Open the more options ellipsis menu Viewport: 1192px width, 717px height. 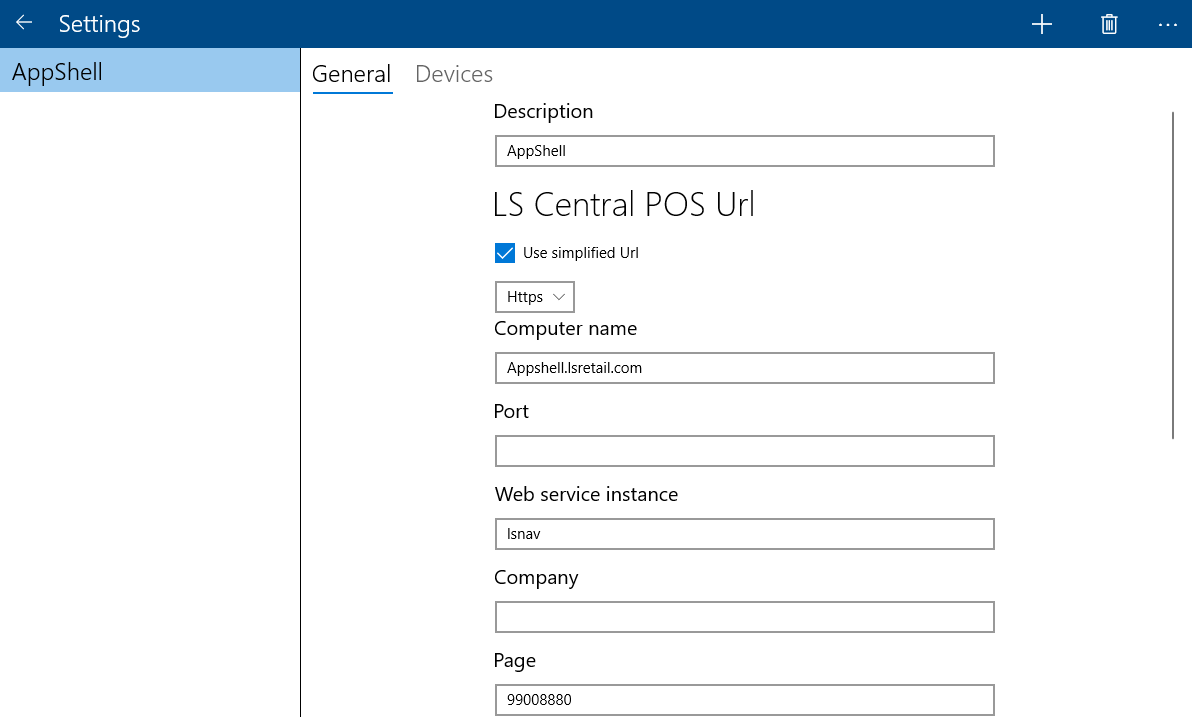1168,24
